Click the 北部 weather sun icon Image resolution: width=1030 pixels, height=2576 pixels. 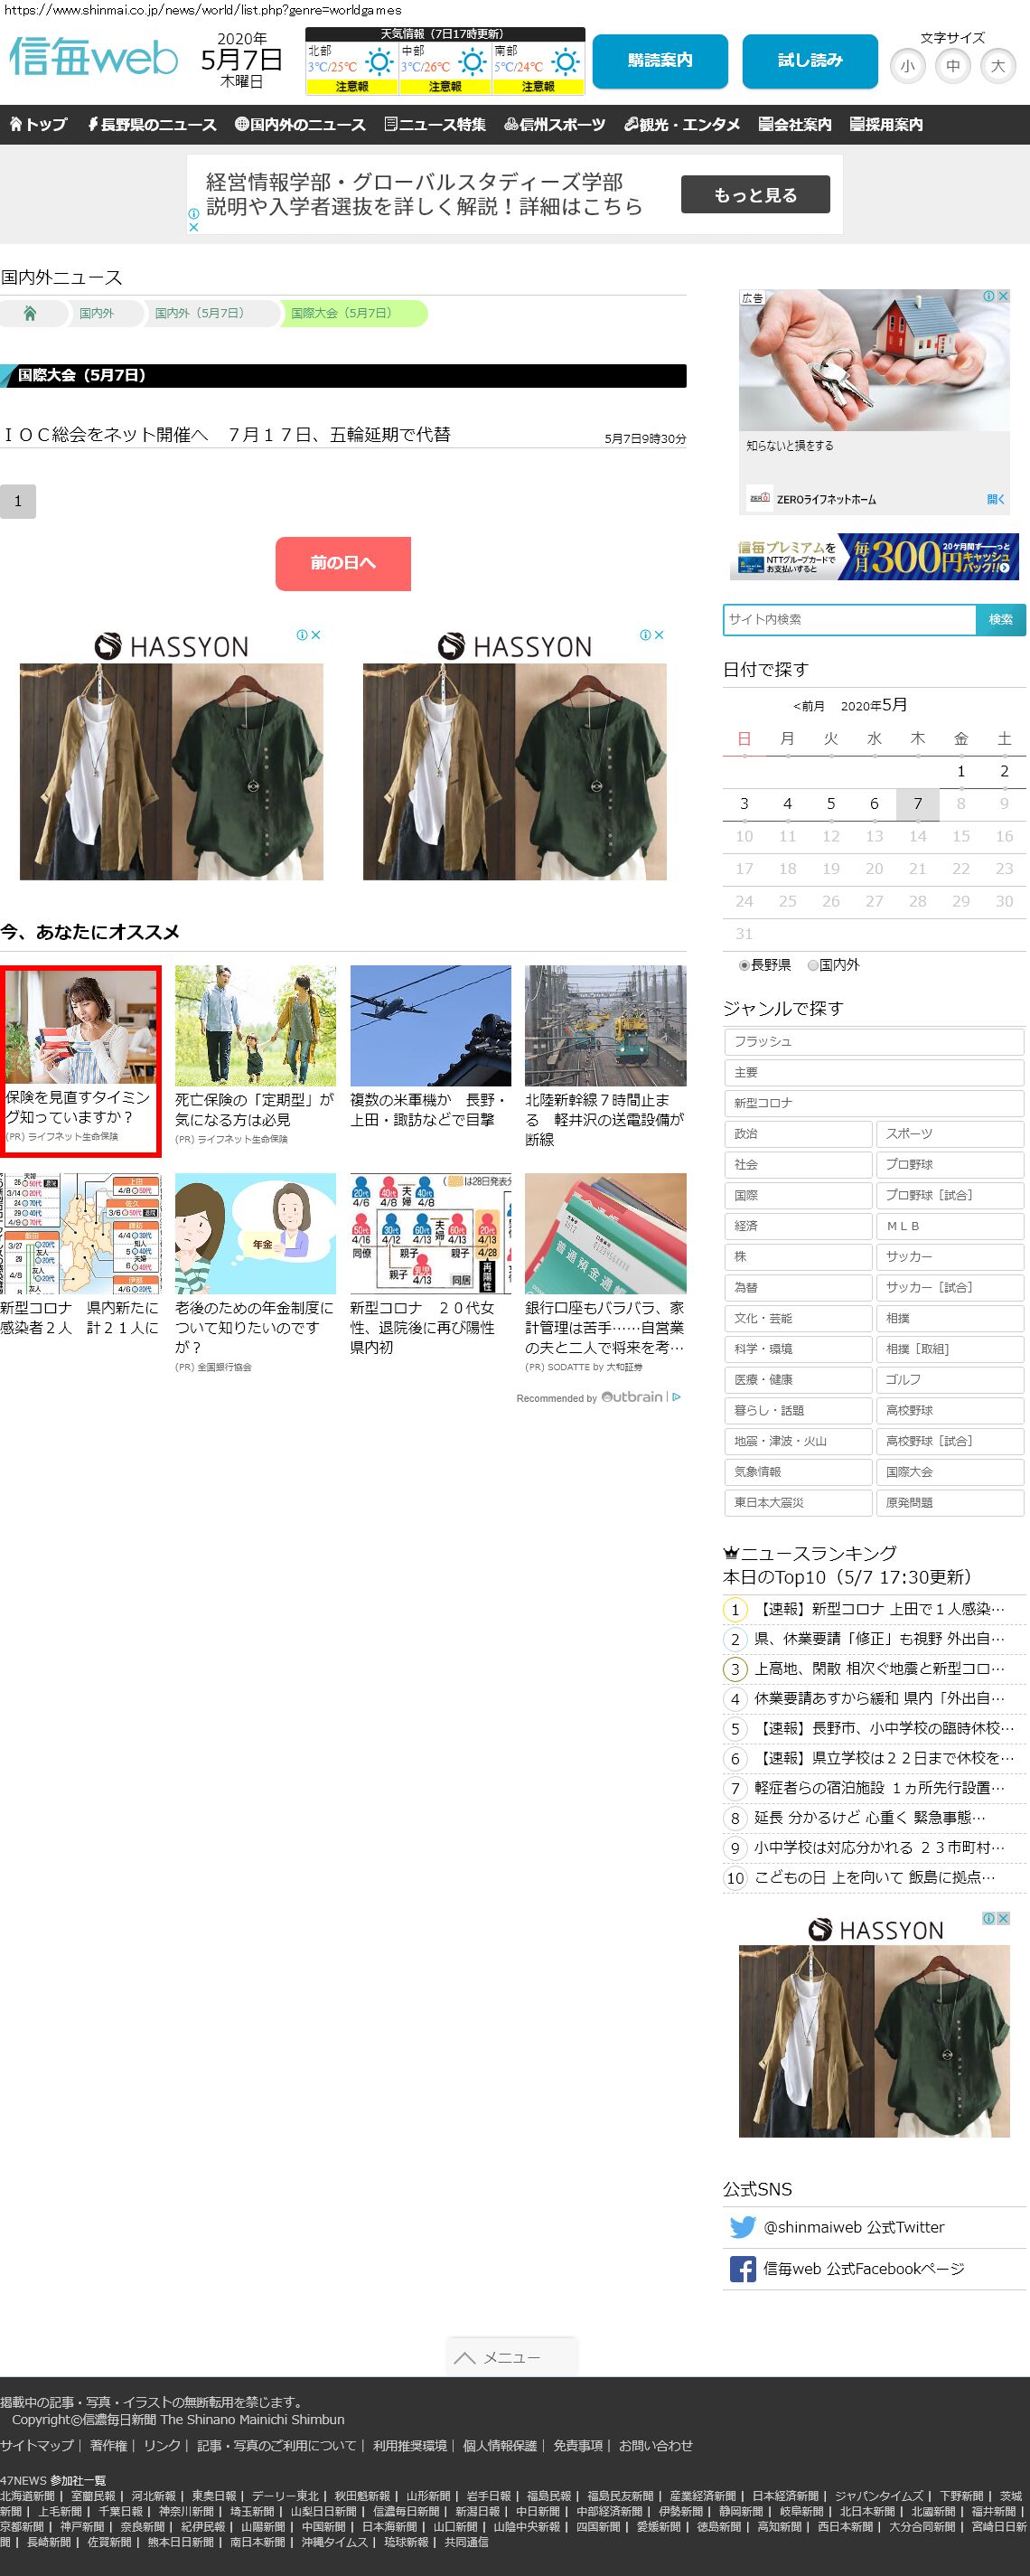380,63
